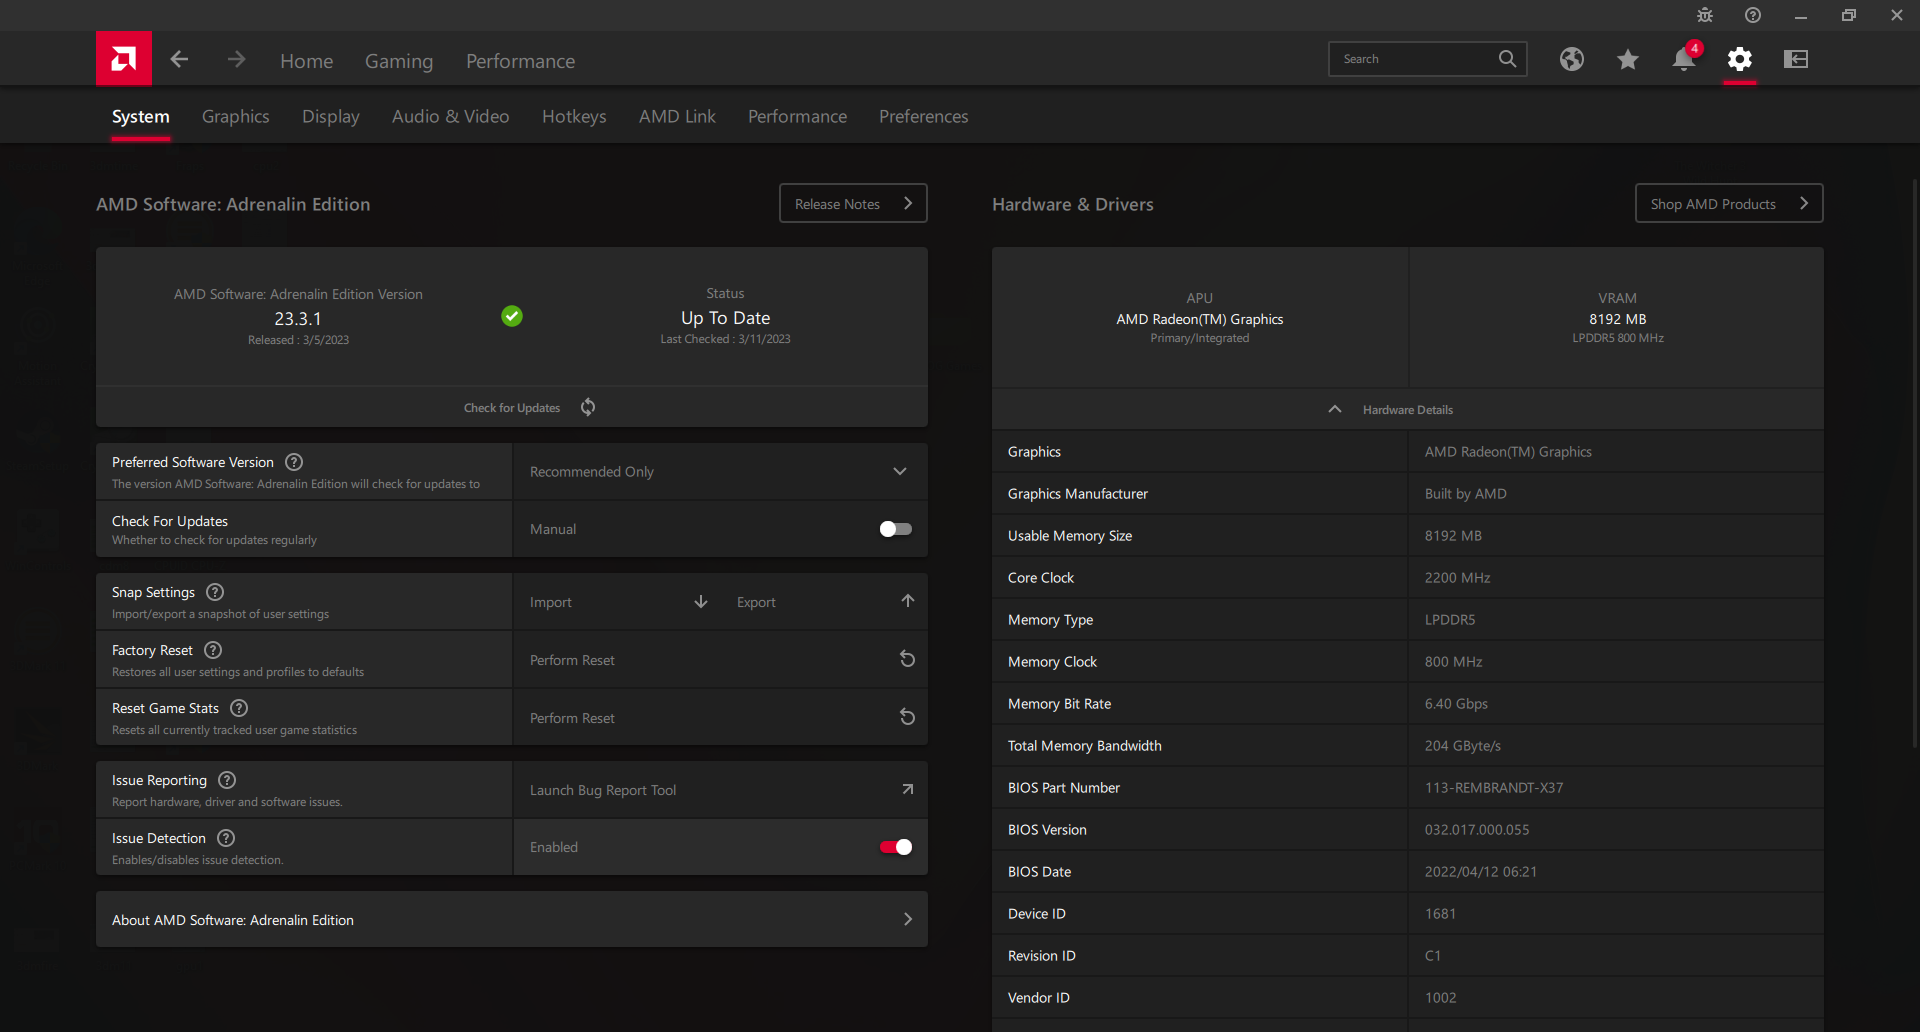
Task: Click the Check for Updates refresh icon
Action: (x=588, y=407)
